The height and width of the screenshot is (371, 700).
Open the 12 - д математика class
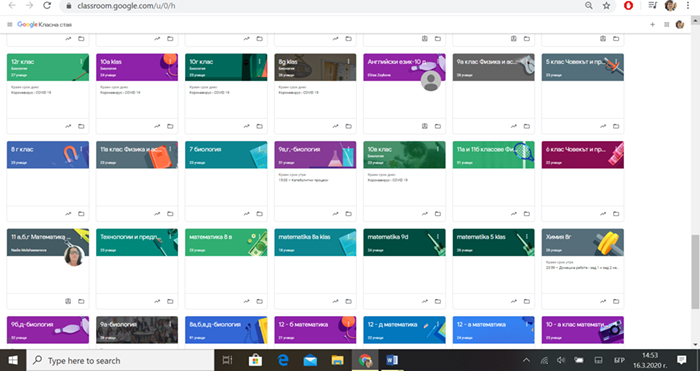click(x=392, y=324)
